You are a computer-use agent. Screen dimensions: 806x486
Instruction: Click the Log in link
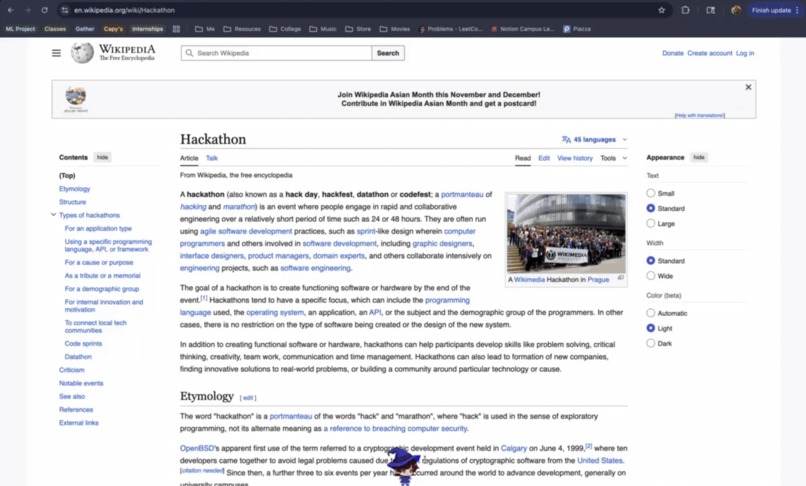click(745, 53)
